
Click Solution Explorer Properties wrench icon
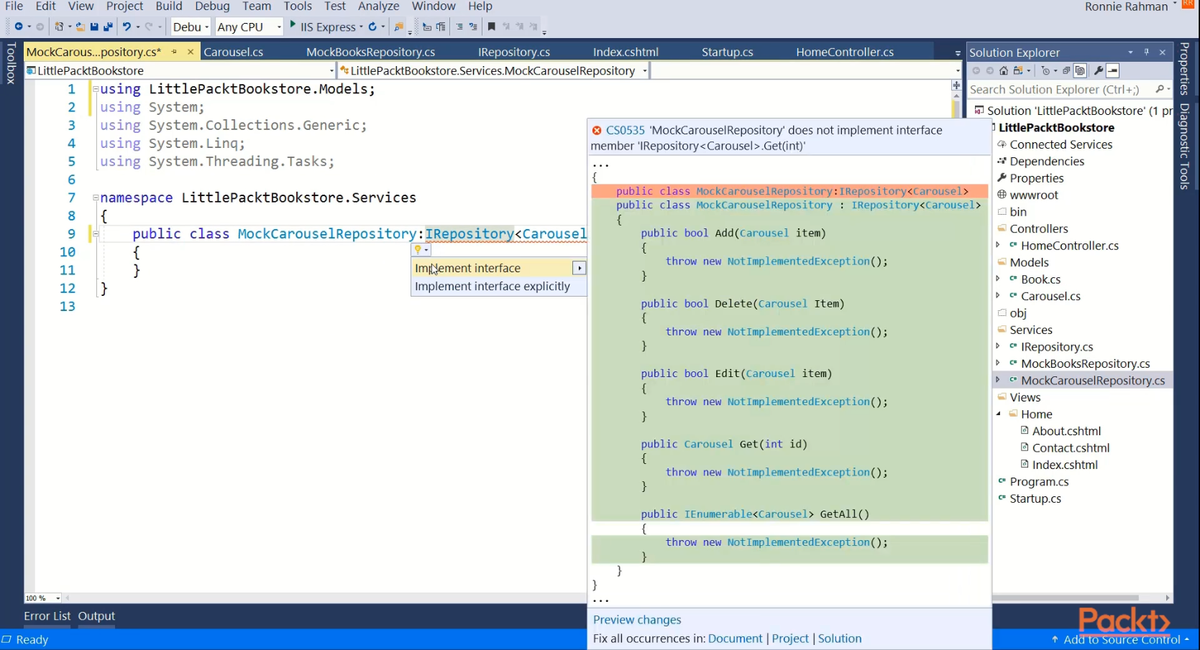(x=1098, y=71)
